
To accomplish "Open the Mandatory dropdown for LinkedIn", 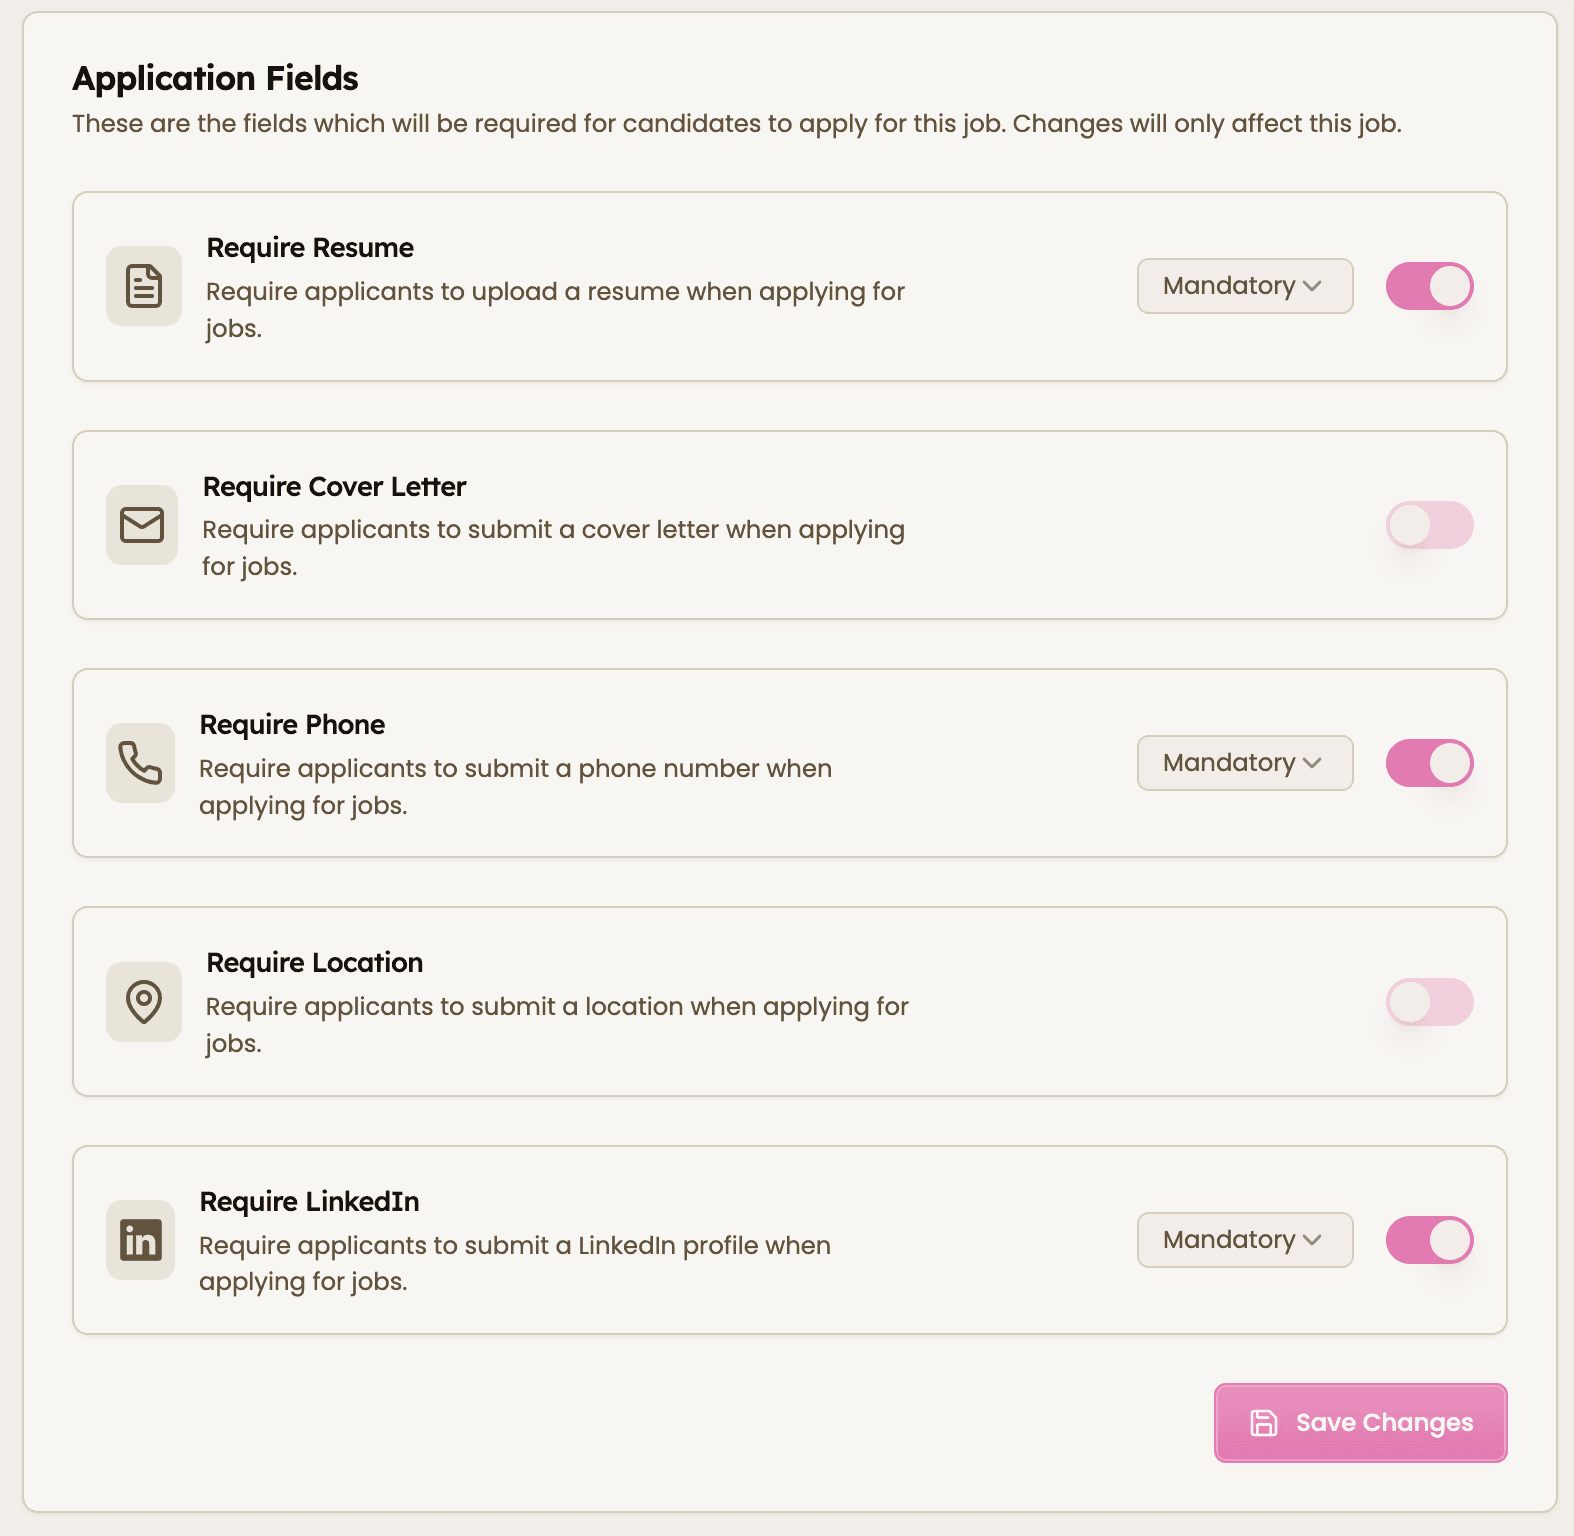I will 1244,1240.
